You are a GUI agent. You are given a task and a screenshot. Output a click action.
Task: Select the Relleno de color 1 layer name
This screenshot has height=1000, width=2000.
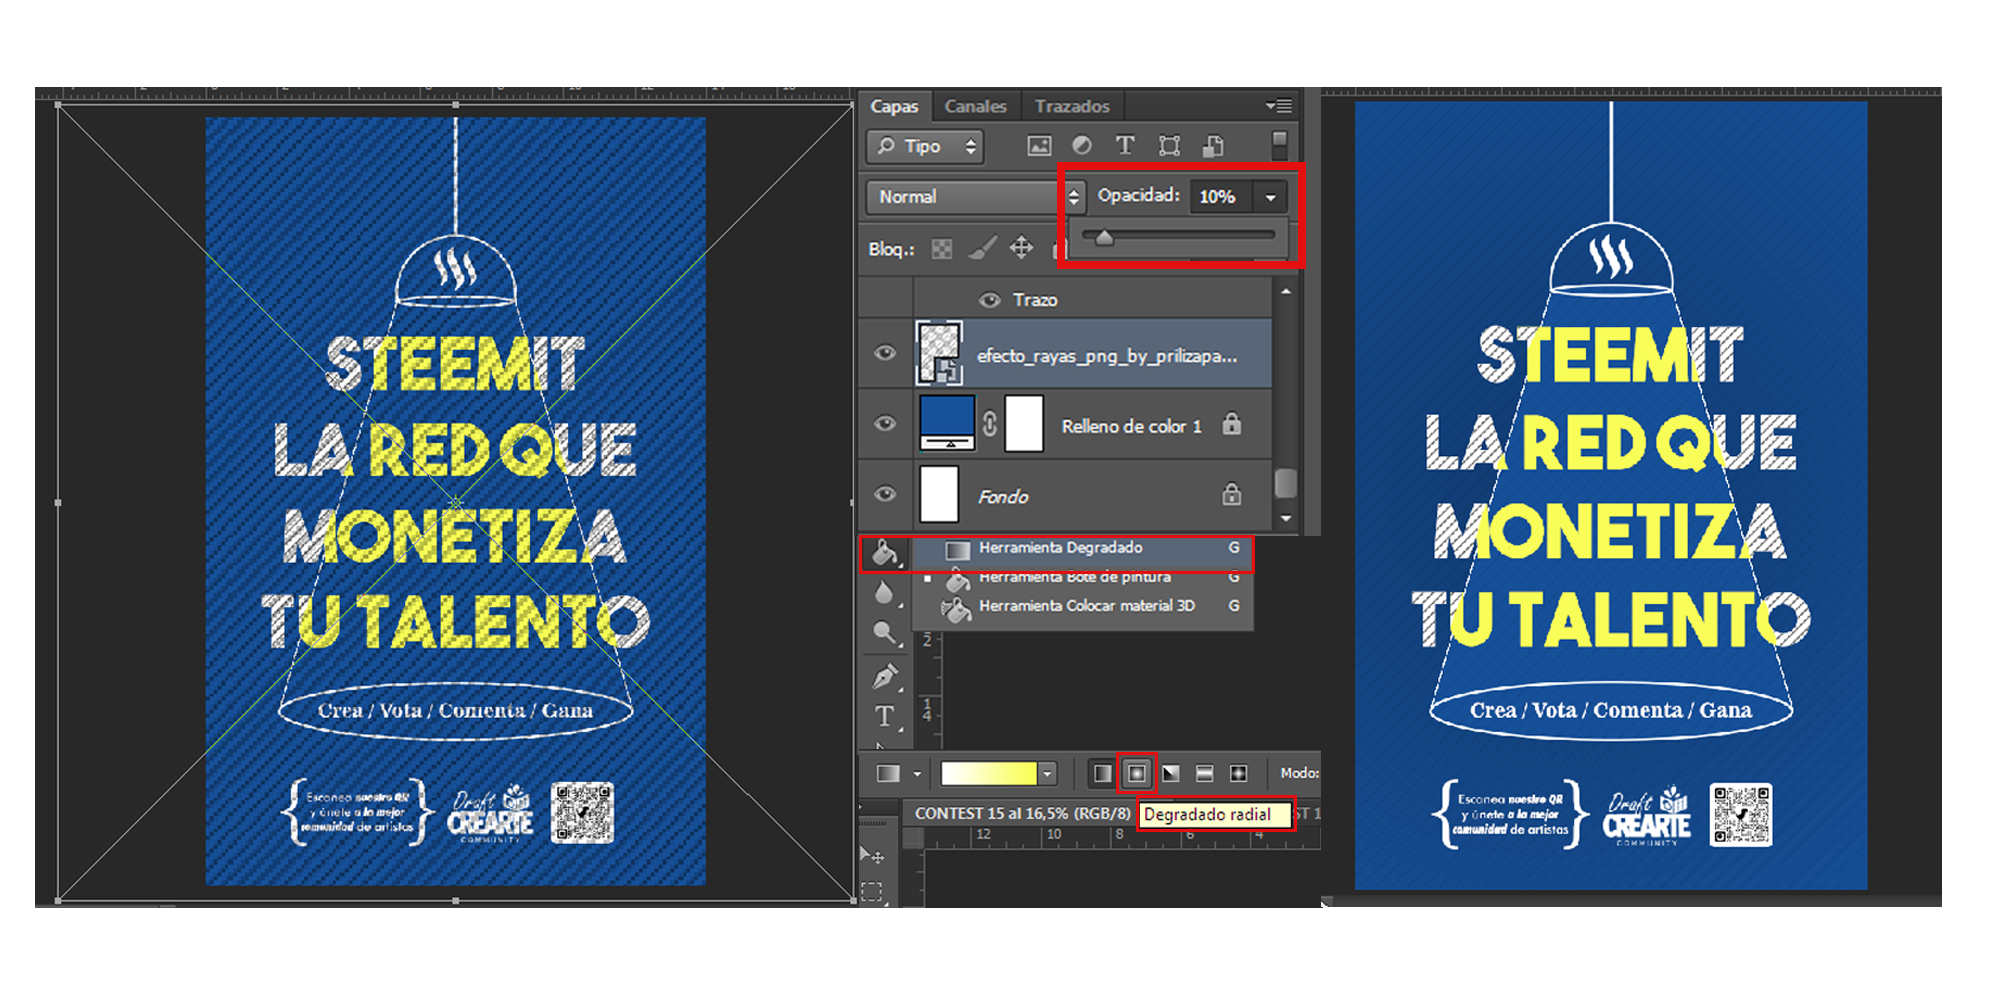(x=1131, y=426)
